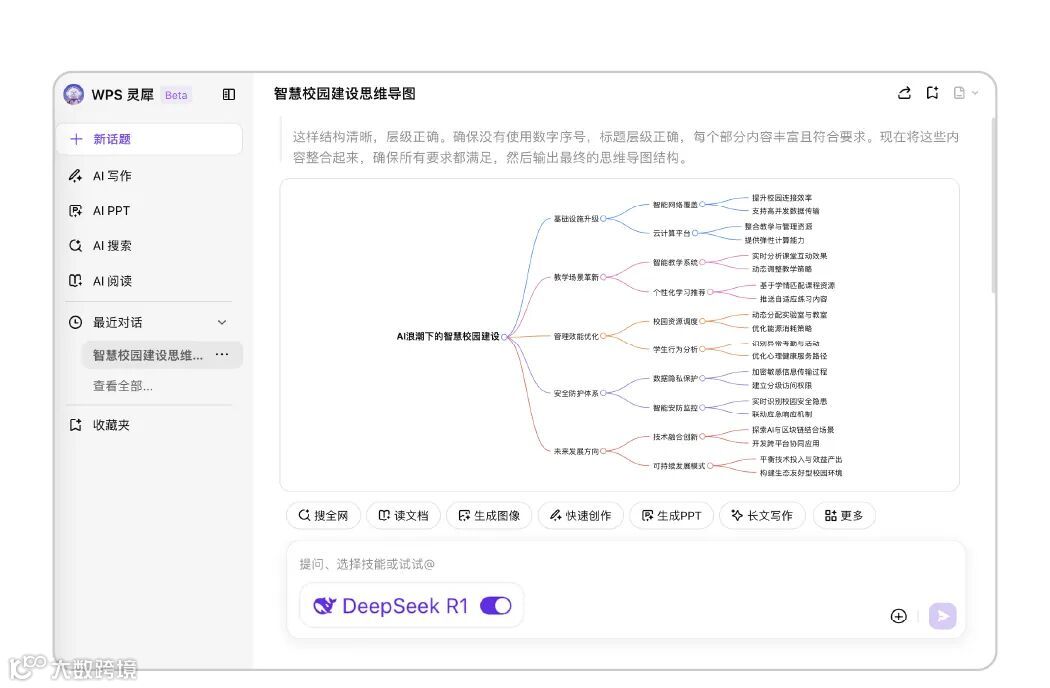Open the more options dots for 智慧校园建设思维
This screenshot has width=1050, height=688.
coord(222,354)
